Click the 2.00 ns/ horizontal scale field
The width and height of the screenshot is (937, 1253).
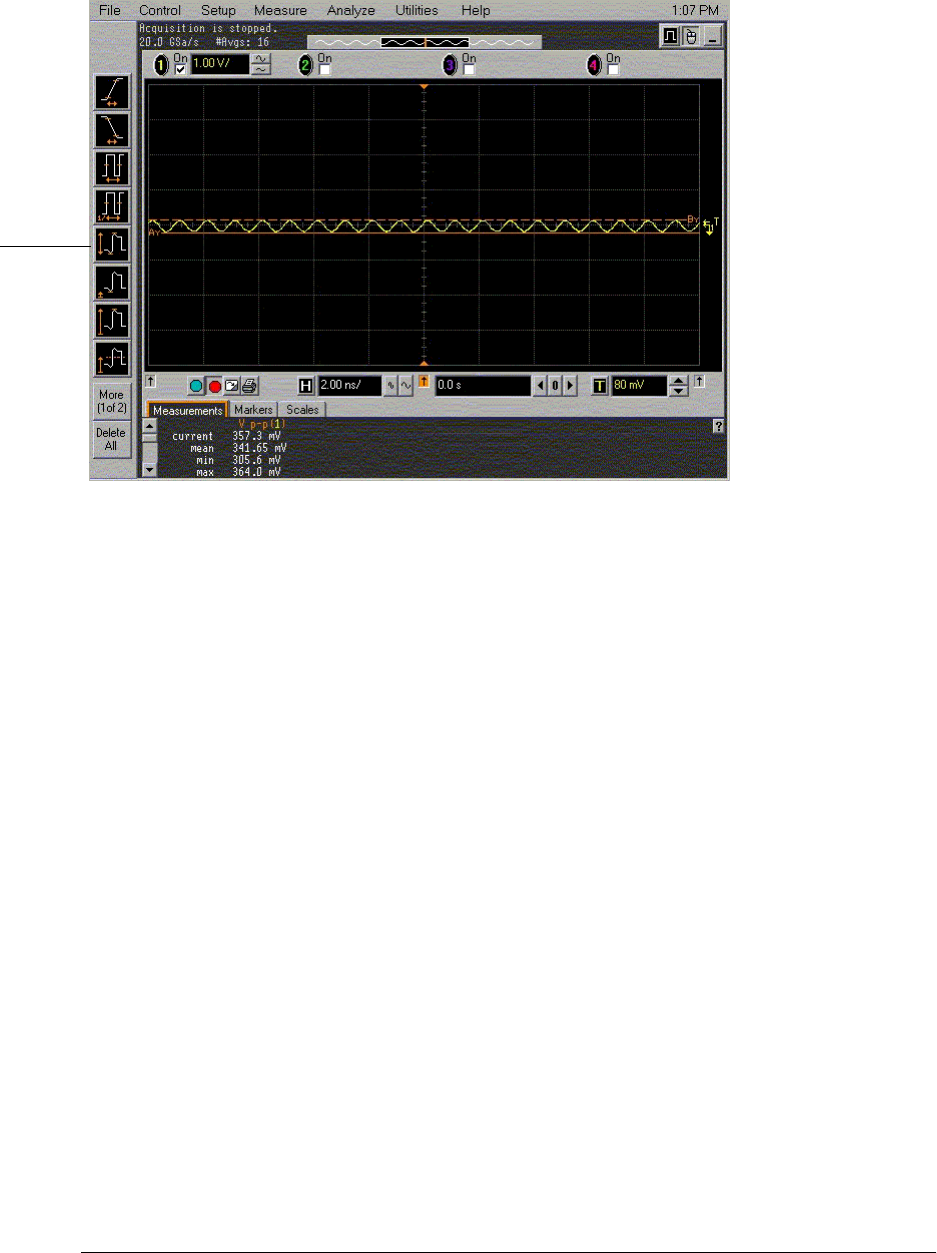(x=349, y=386)
